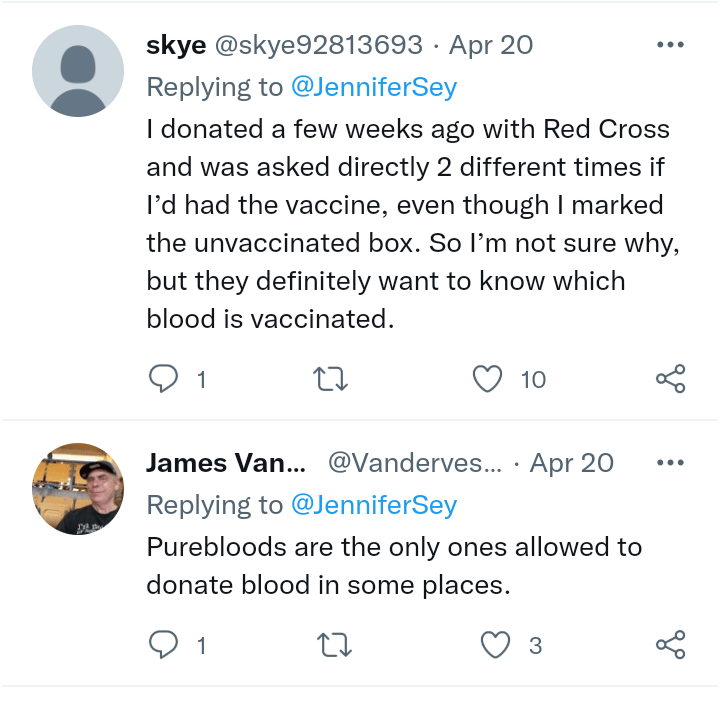Like skye's tweet with 10 likes
The width and height of the screenshot is (720, 701).
(487, 379)
